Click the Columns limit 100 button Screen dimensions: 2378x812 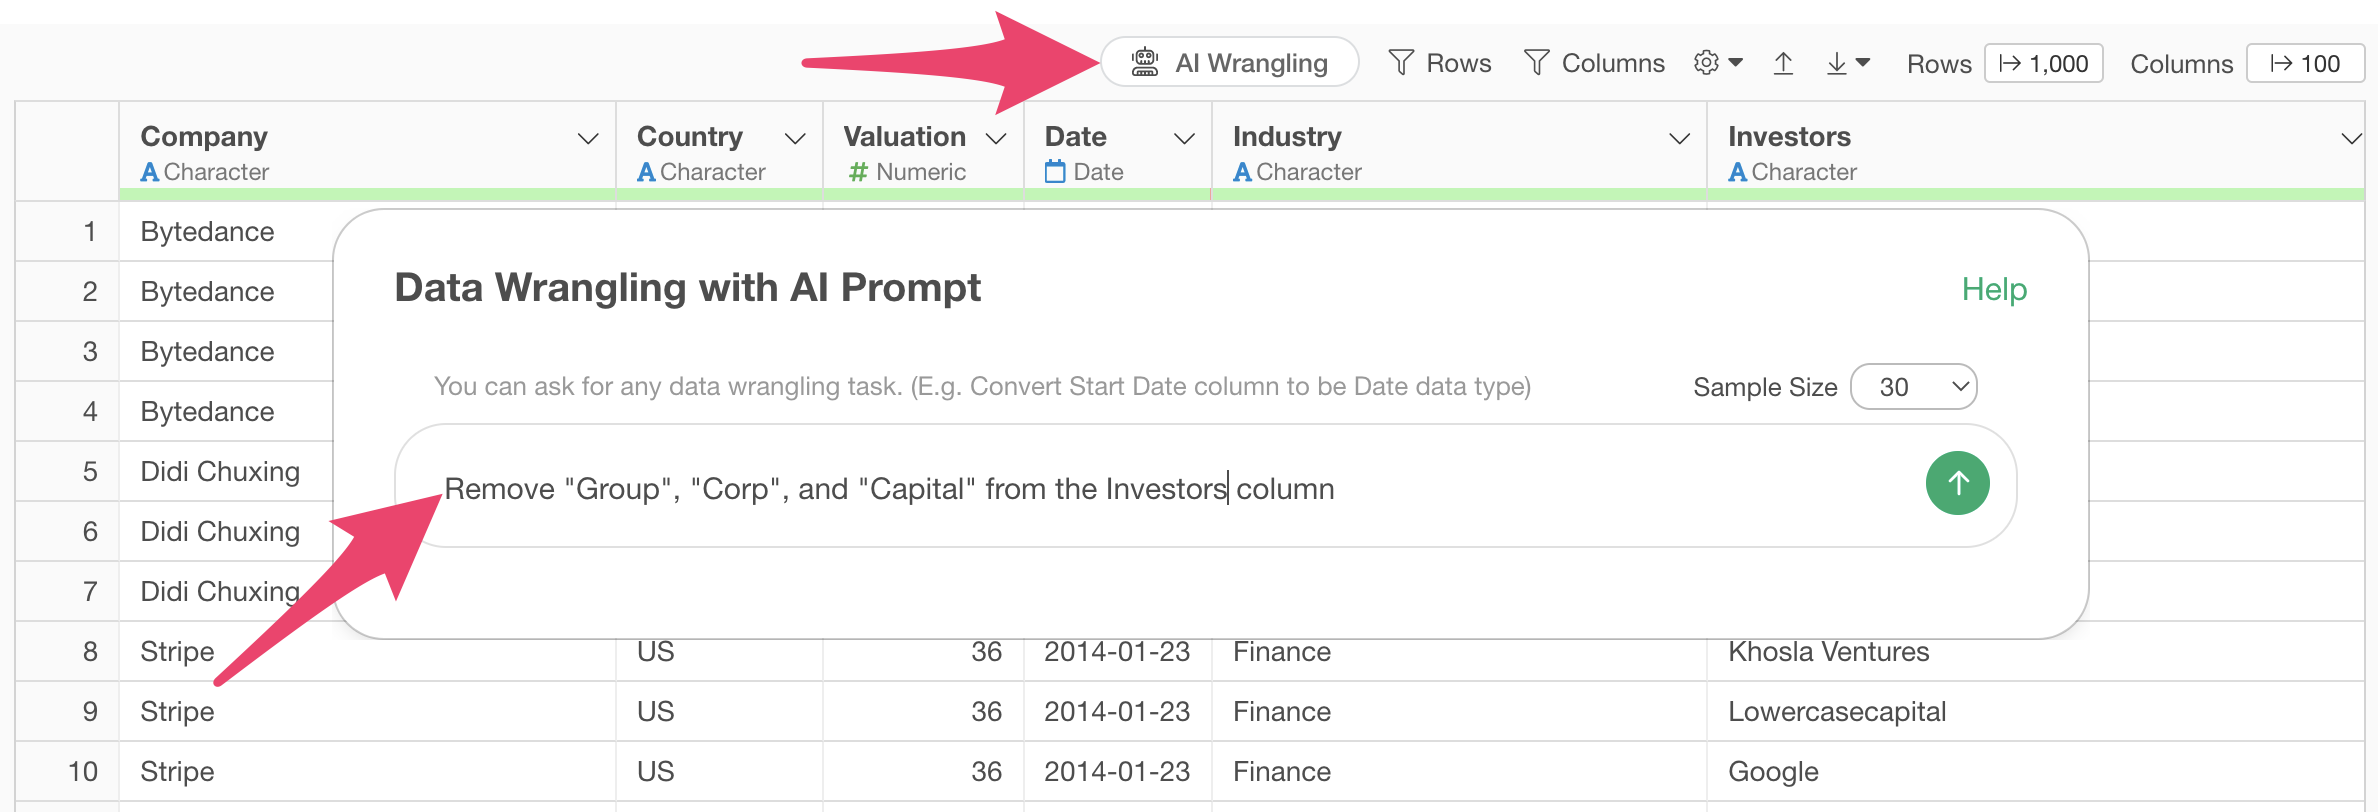tap(2305, 63)
